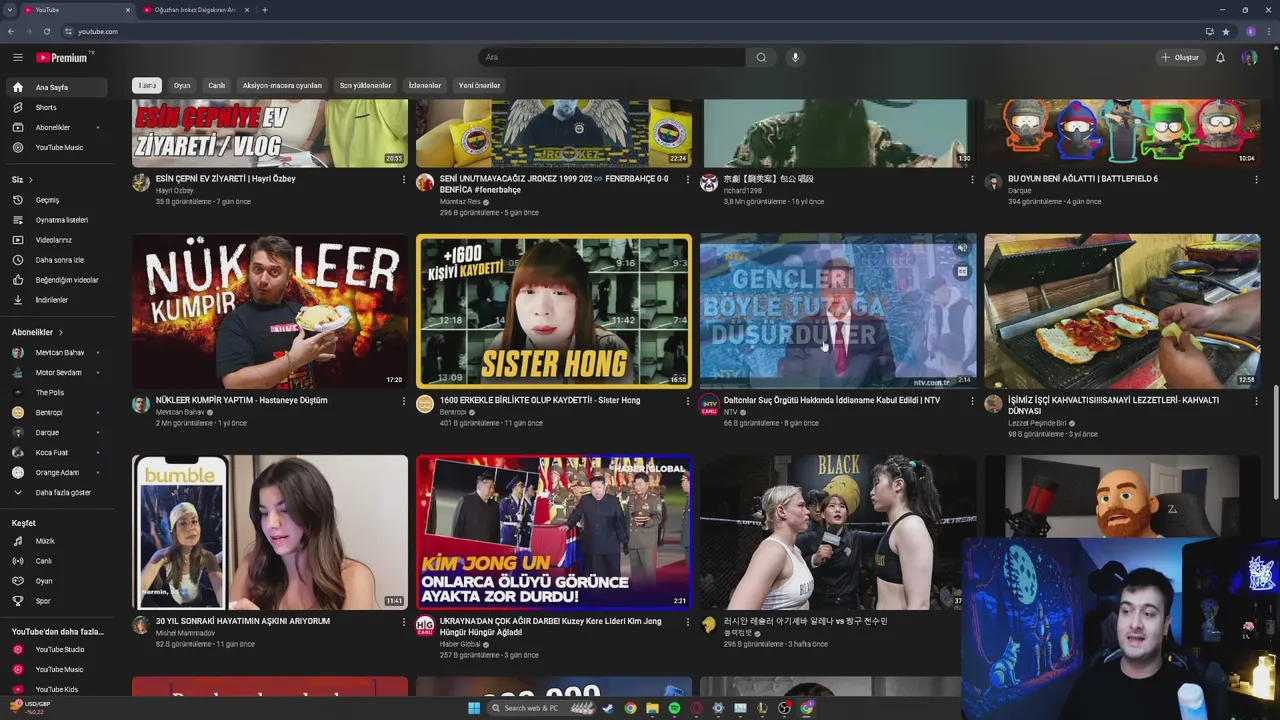Open Abonelikler in the sidebar
This screenshot has height=720, width=1280.
[57, 127]
